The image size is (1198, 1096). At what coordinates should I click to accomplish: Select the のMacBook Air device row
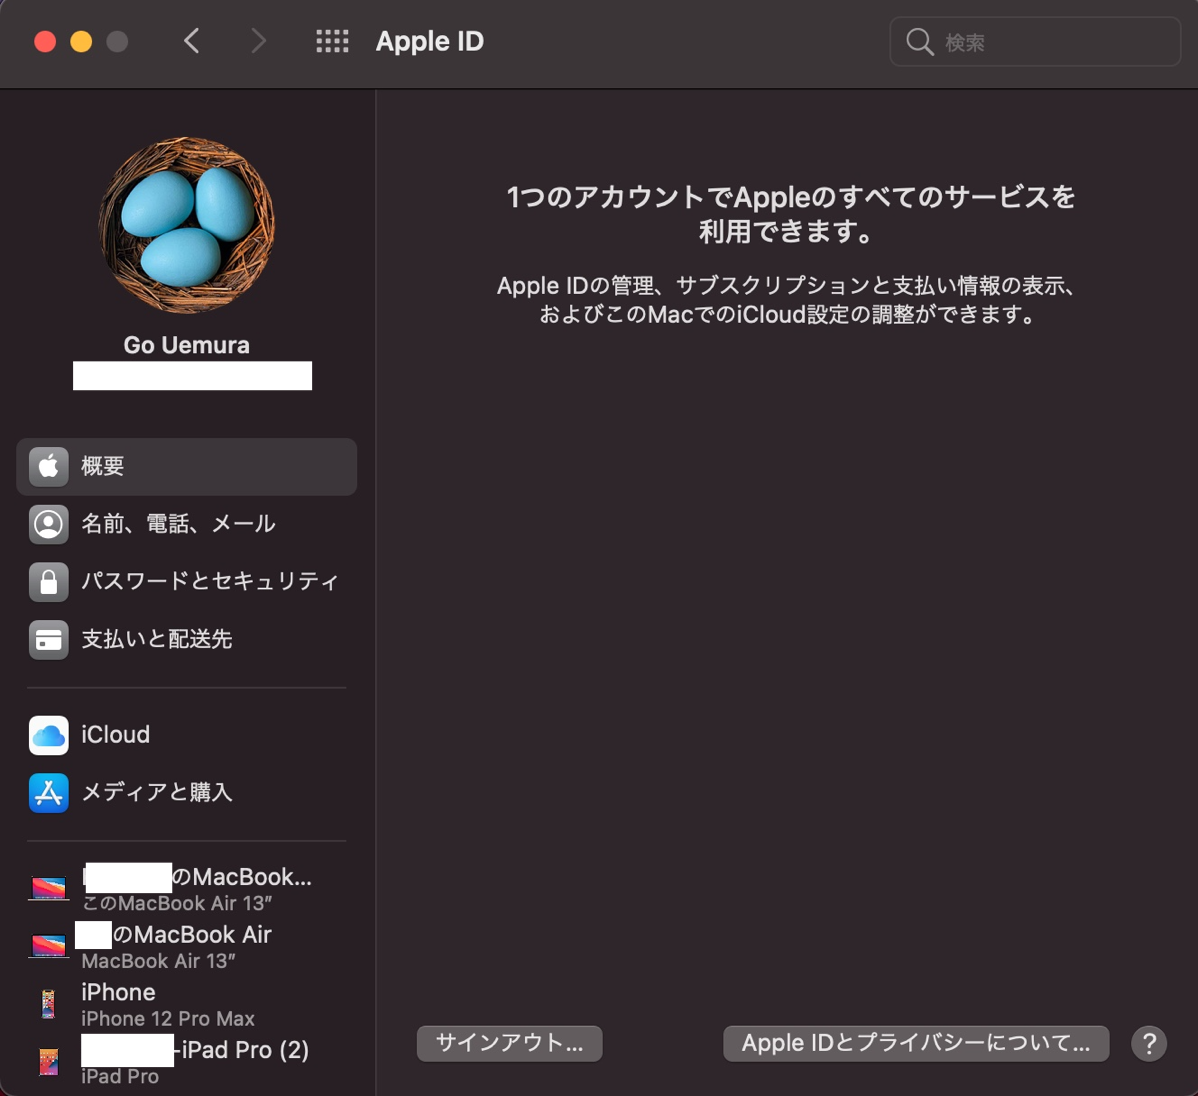pyautogui.click(x=186, y=946)
